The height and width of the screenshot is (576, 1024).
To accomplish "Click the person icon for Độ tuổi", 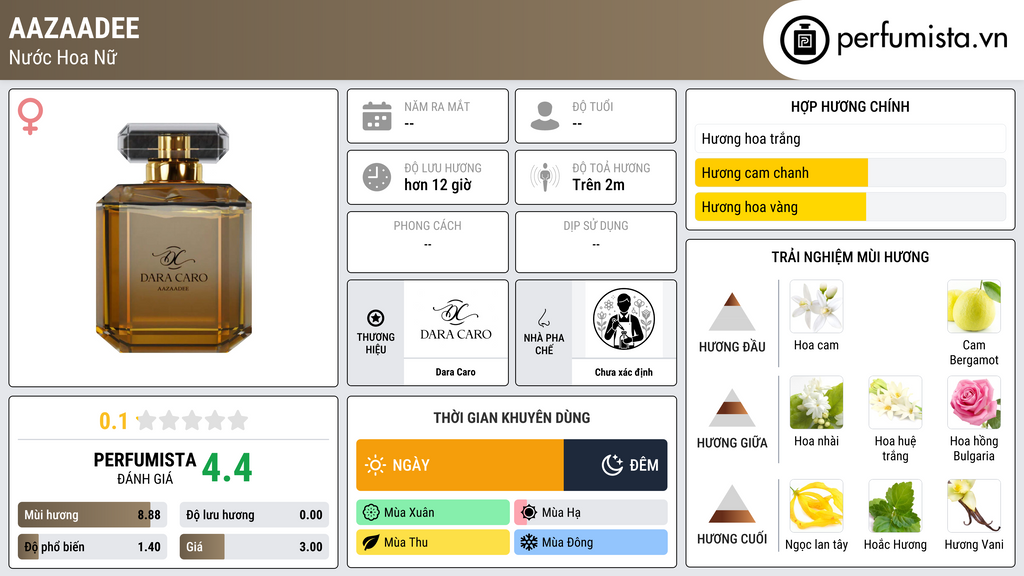I will pyautogui.click(x=545, y=116).
